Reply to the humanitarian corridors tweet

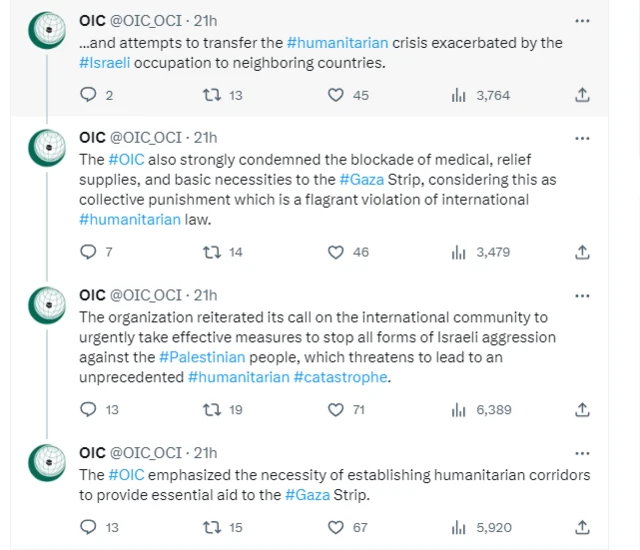pyautogui.click(x=88, y=527)
